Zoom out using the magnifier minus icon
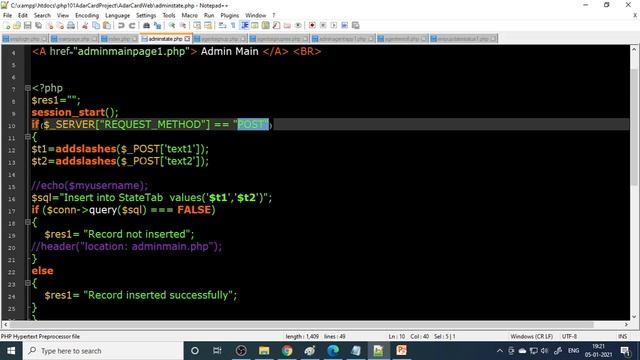Screen dimensions: 640x360 tap(183, 25)
